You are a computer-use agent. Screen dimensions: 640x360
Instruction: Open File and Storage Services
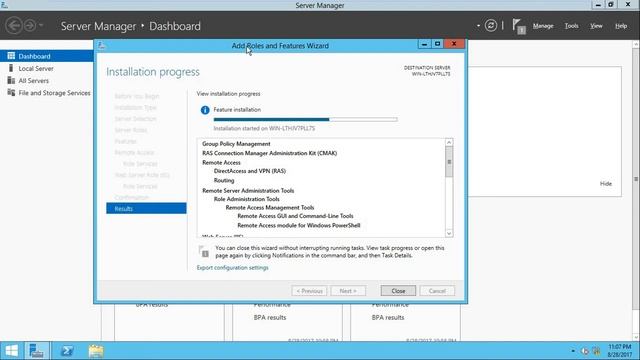point(54,93)
